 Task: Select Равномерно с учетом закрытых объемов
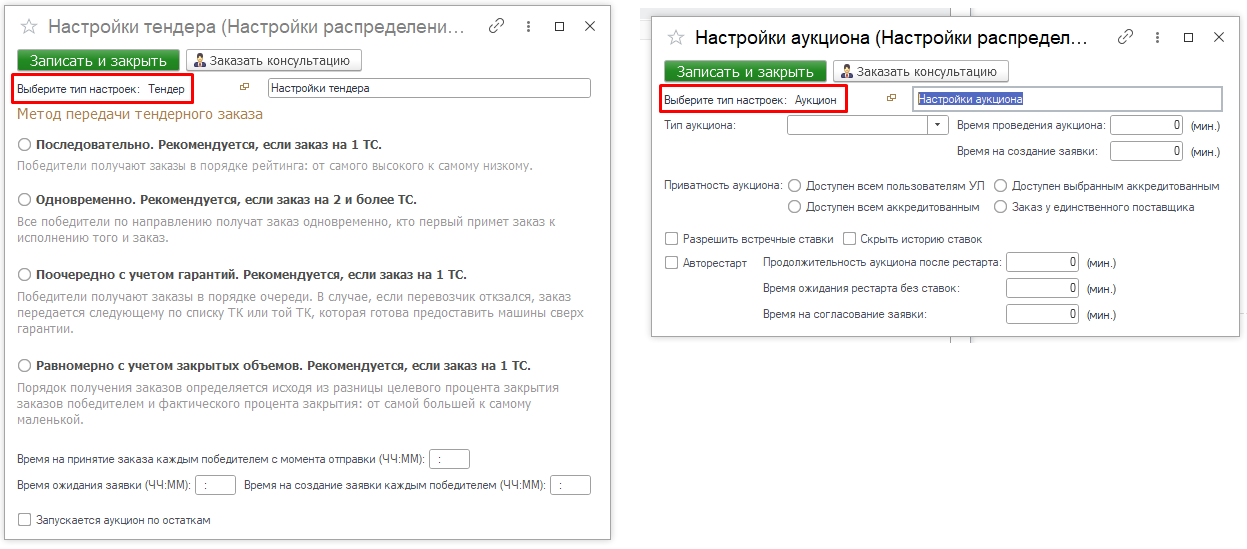coord(25,366)
